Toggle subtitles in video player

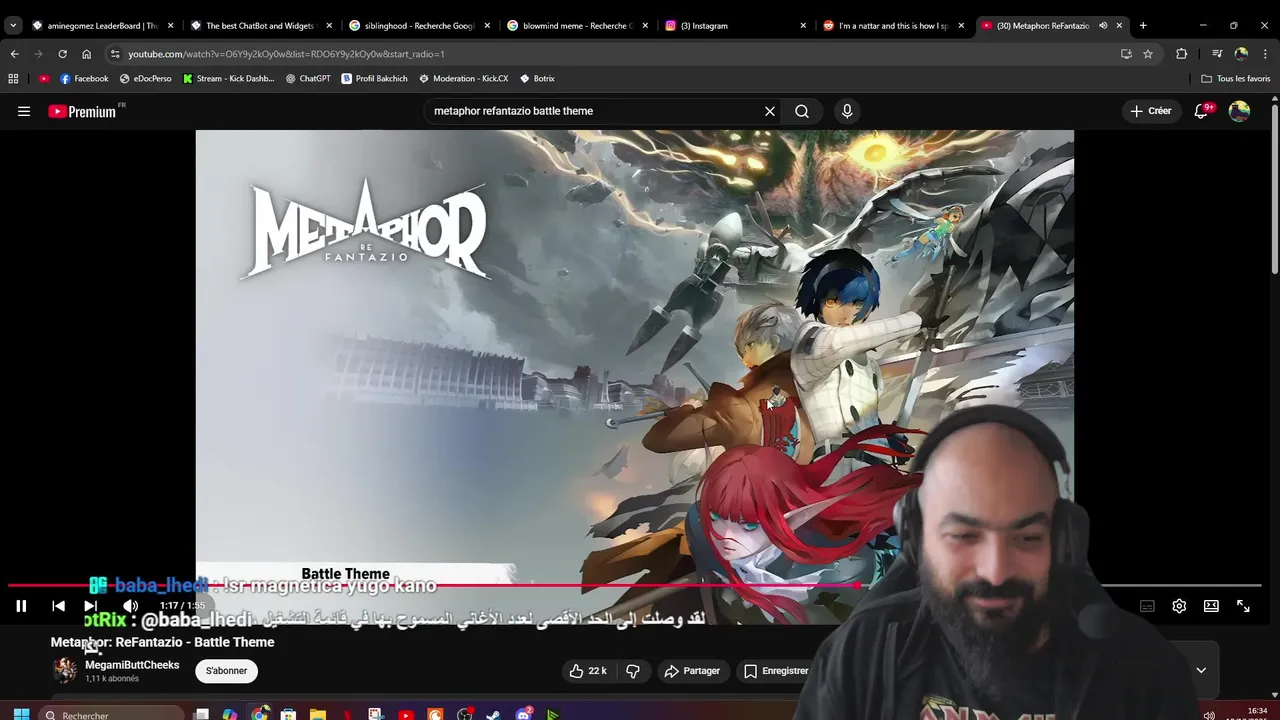[1147, 606]
